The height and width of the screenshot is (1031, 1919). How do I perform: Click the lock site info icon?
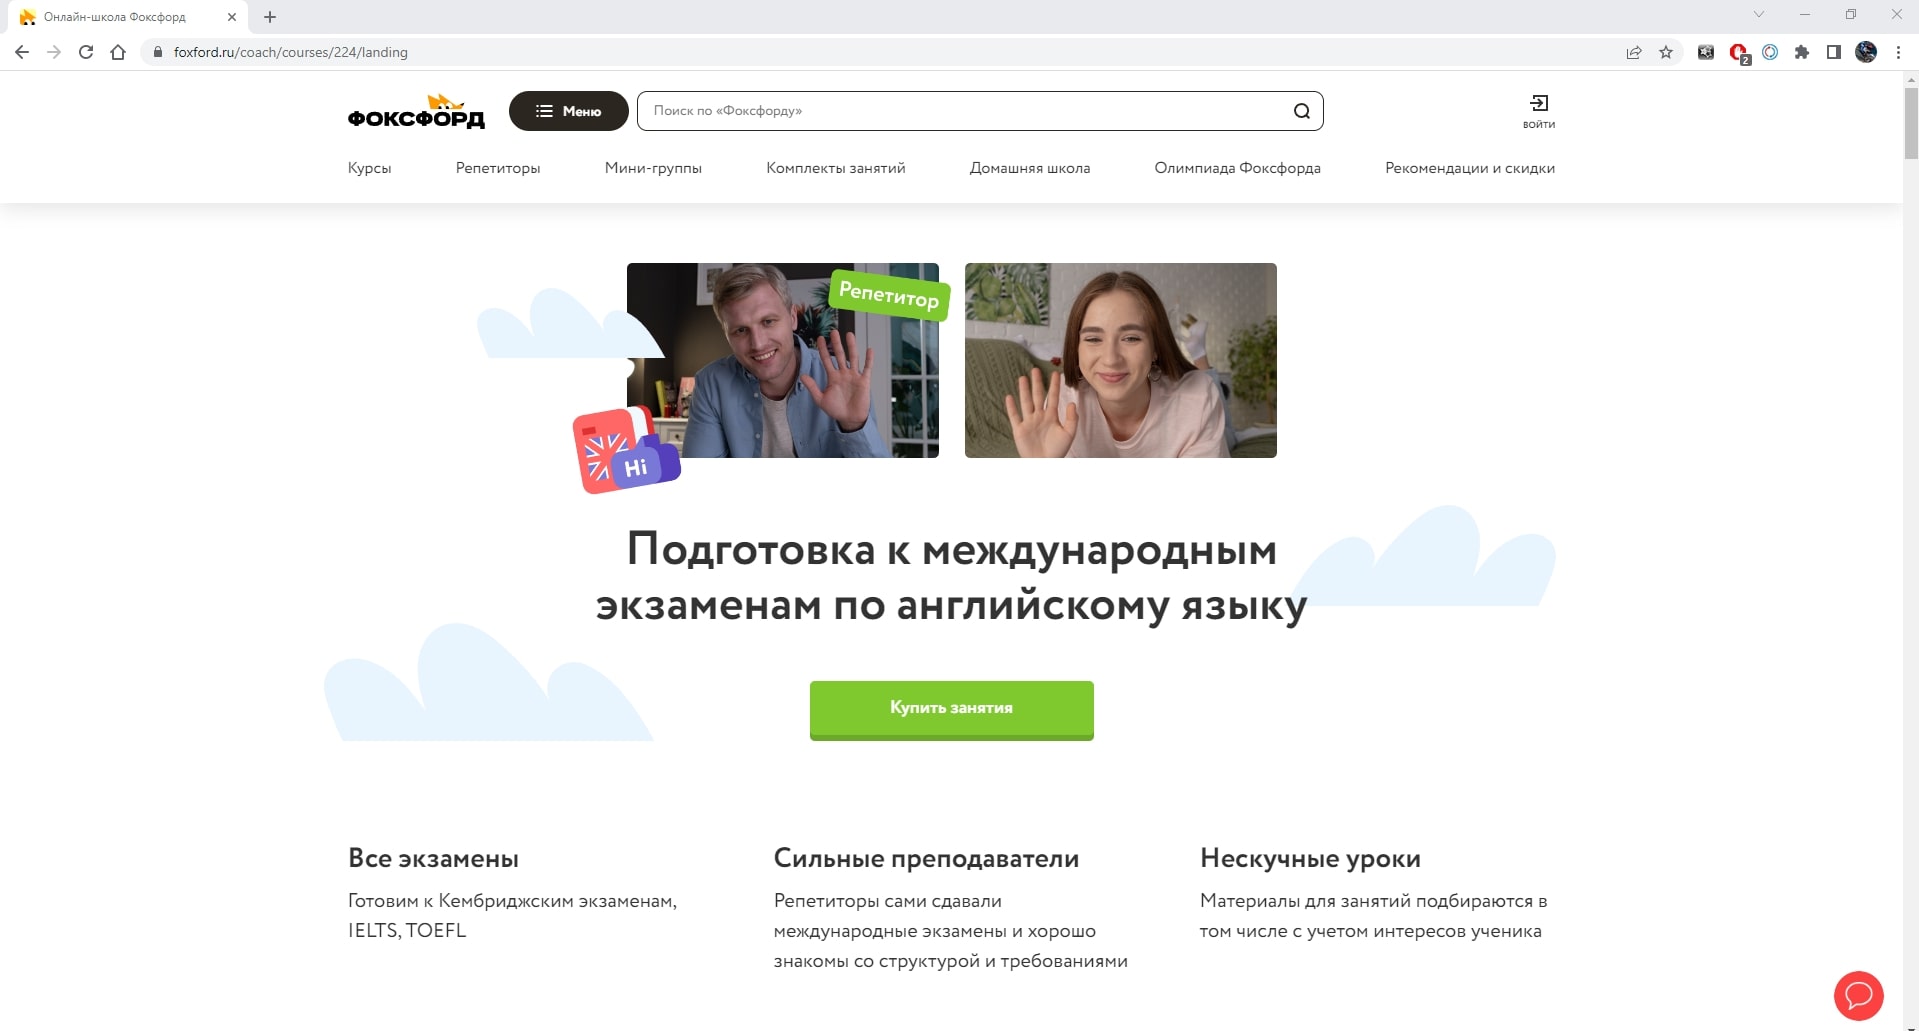[157, 52]
